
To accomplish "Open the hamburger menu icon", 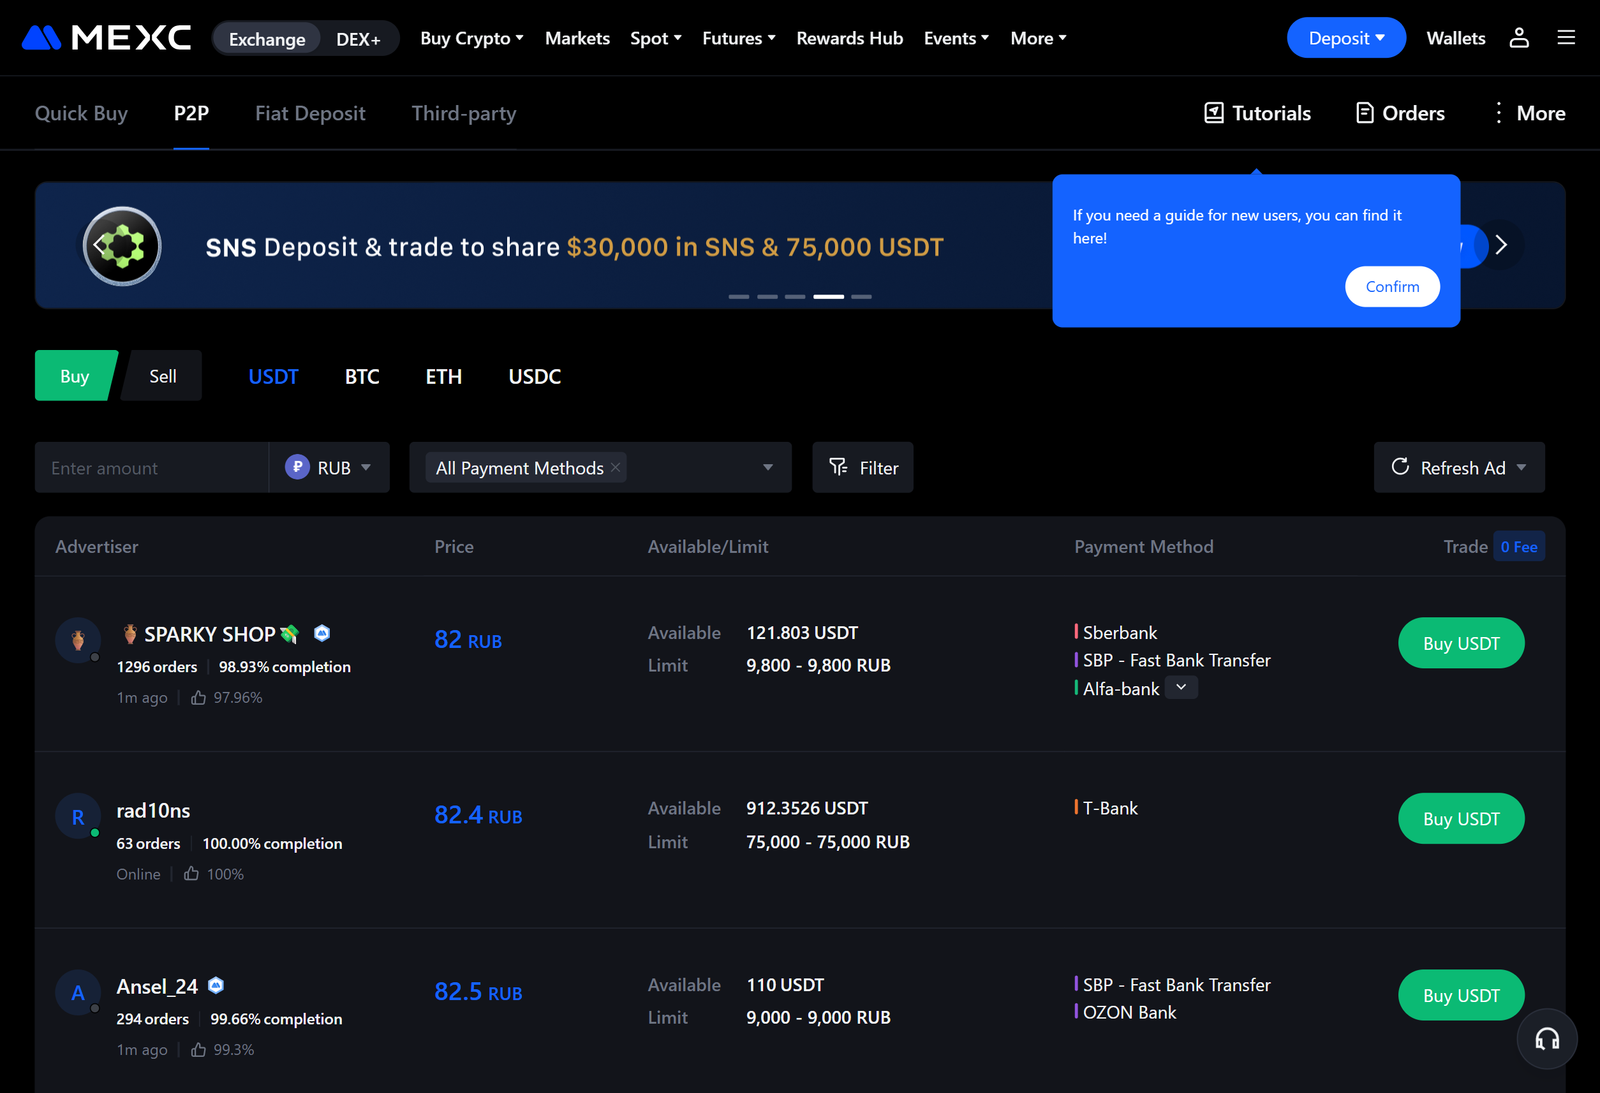I will tap(1566, 38).
